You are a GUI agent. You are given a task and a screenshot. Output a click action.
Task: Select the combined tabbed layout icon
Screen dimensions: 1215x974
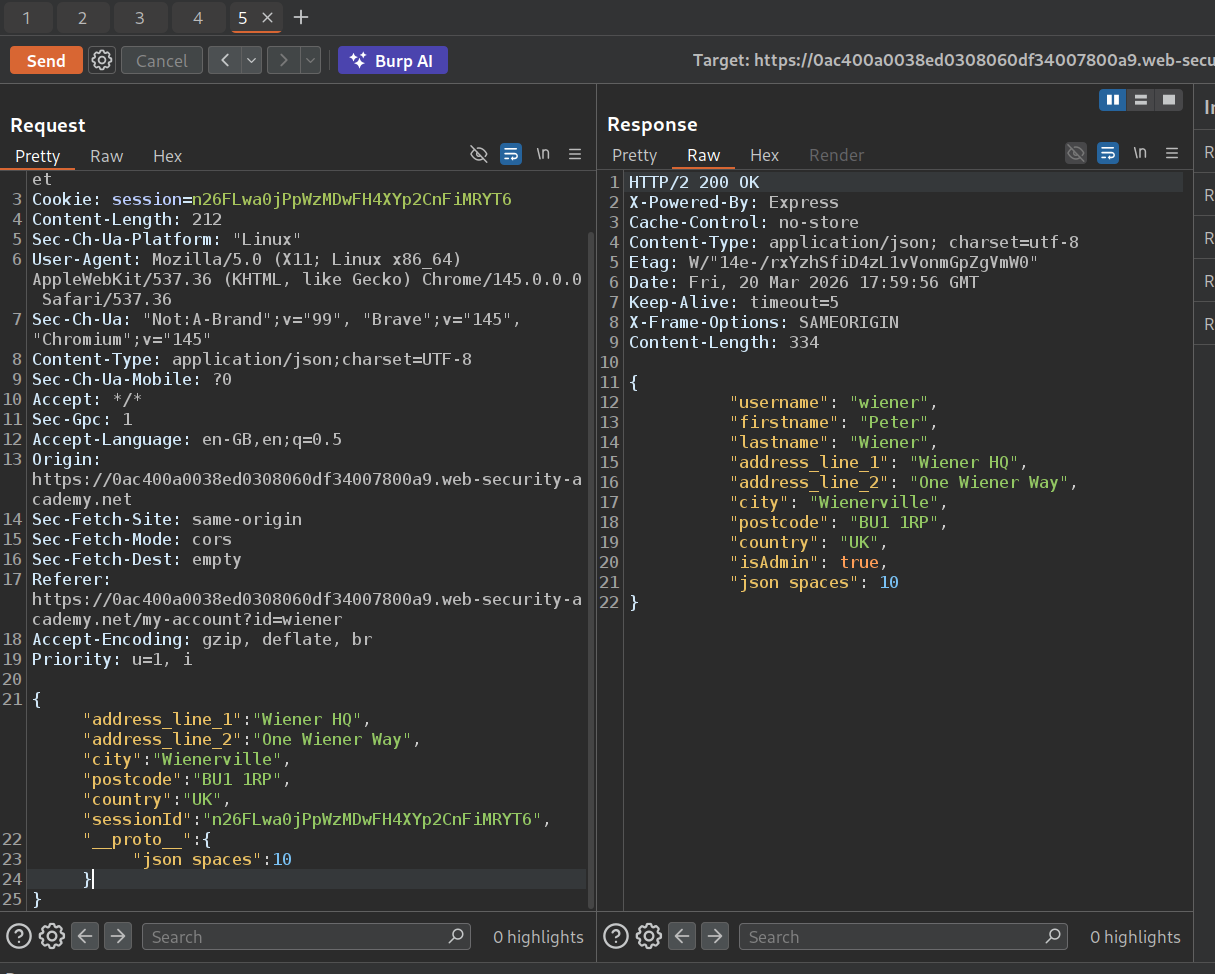1168,99
